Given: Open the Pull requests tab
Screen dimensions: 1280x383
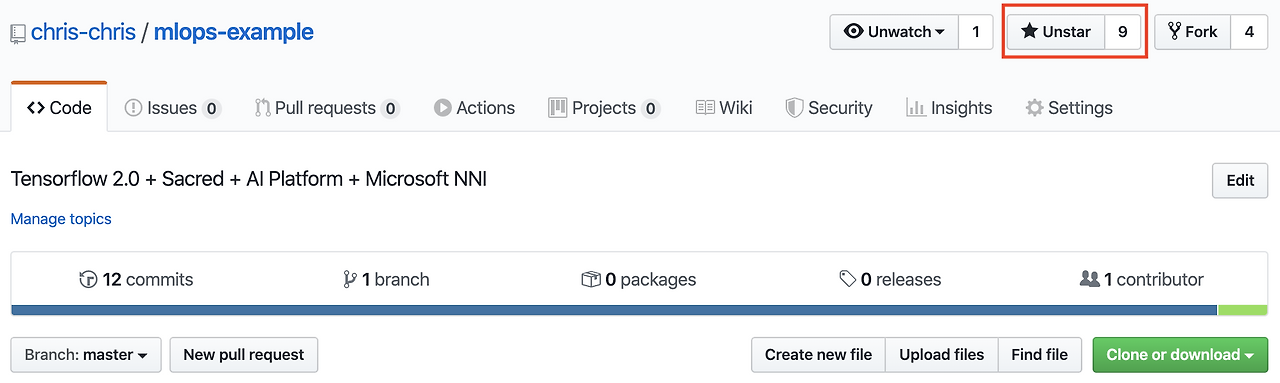Looking at the screenshot, I should pyautogui.click(x=327, y=108).
